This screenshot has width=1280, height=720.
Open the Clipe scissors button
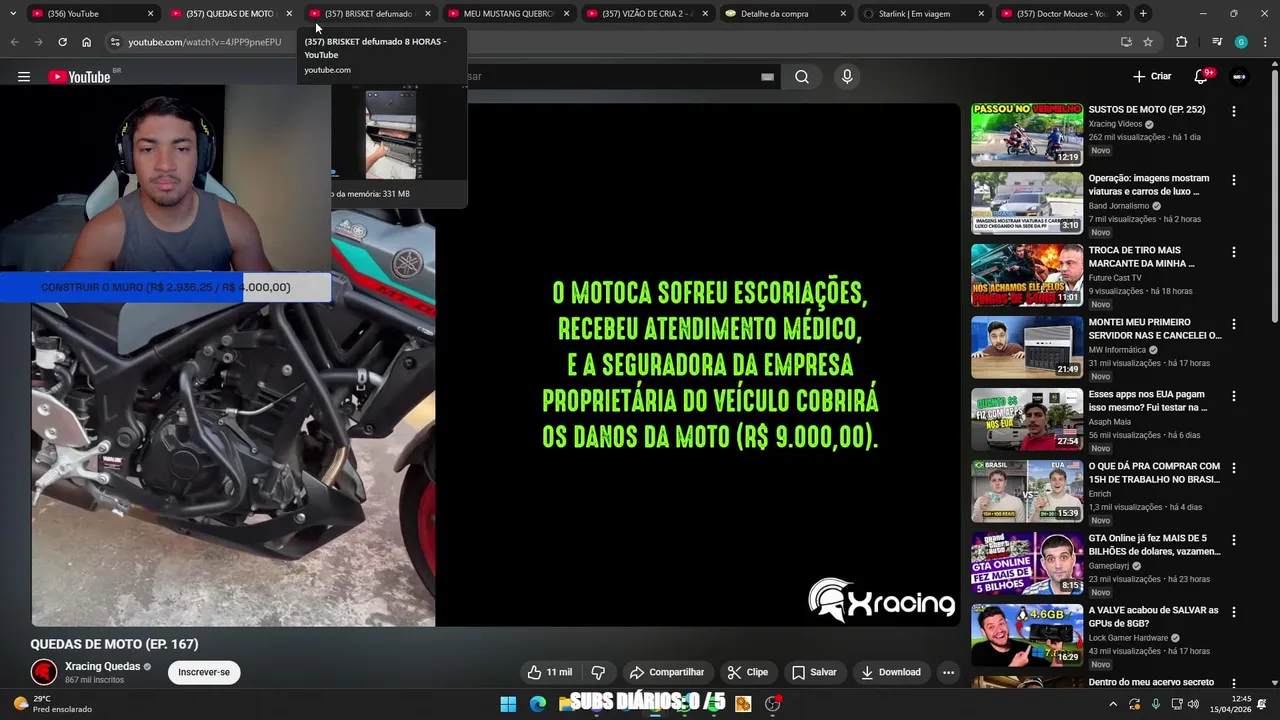point(748,672)
